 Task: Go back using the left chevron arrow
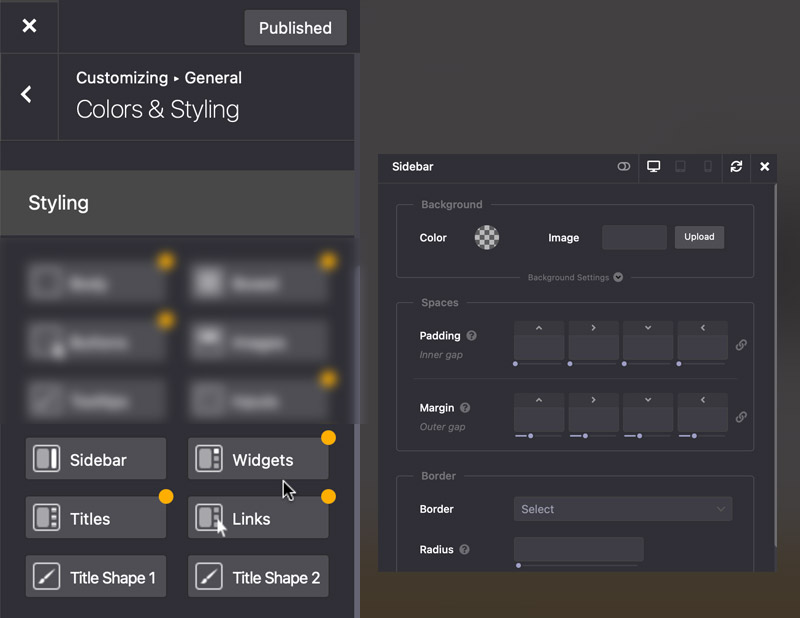click(x=27, y=94)
